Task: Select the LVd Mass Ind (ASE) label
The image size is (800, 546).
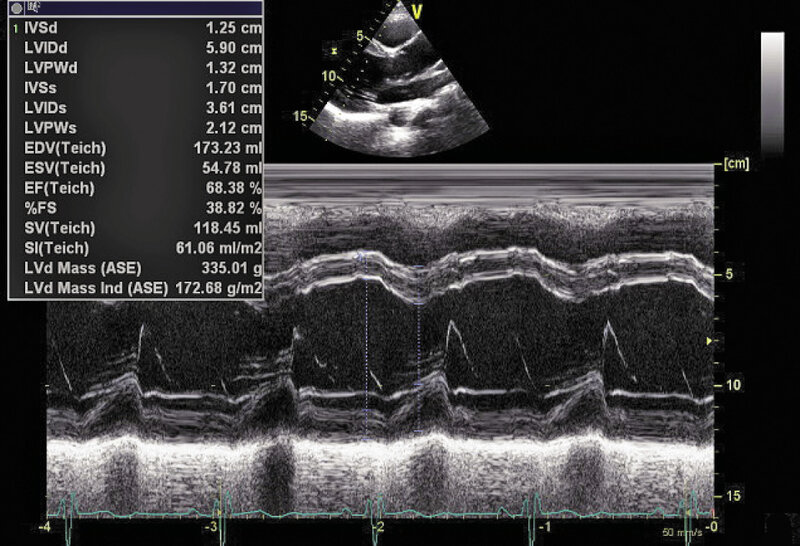Action: (x=96, y=288)
